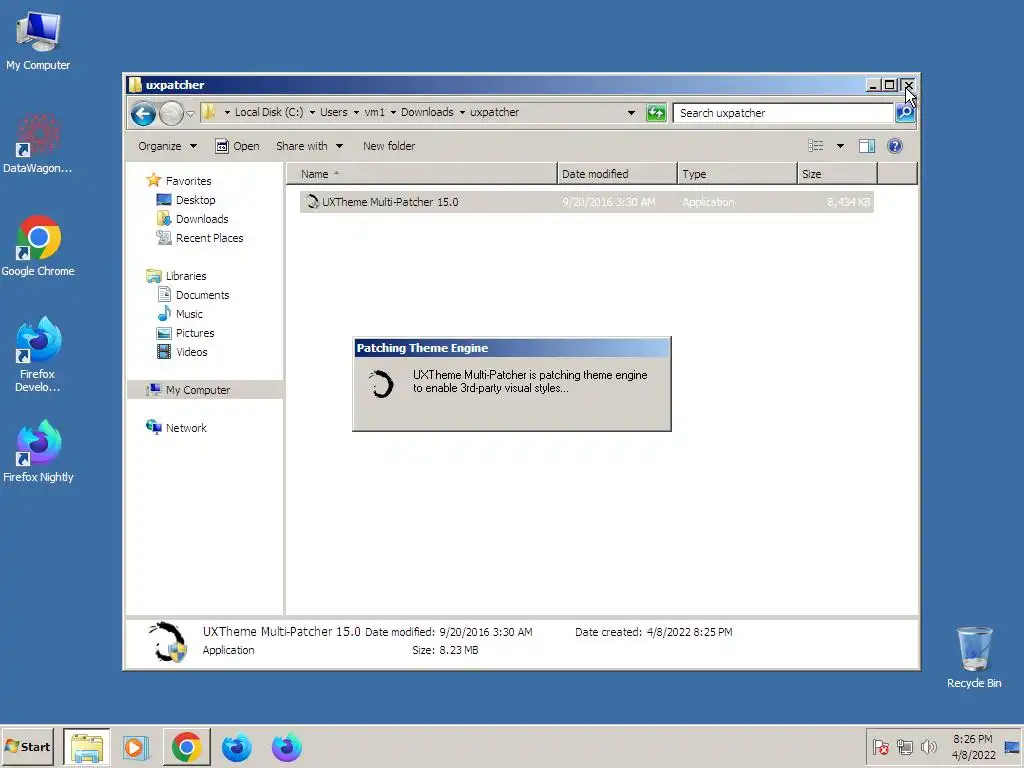Select the Recycle Bin icon
Image resolution: width=1024 pixels, height=768 pixels.
974,658
